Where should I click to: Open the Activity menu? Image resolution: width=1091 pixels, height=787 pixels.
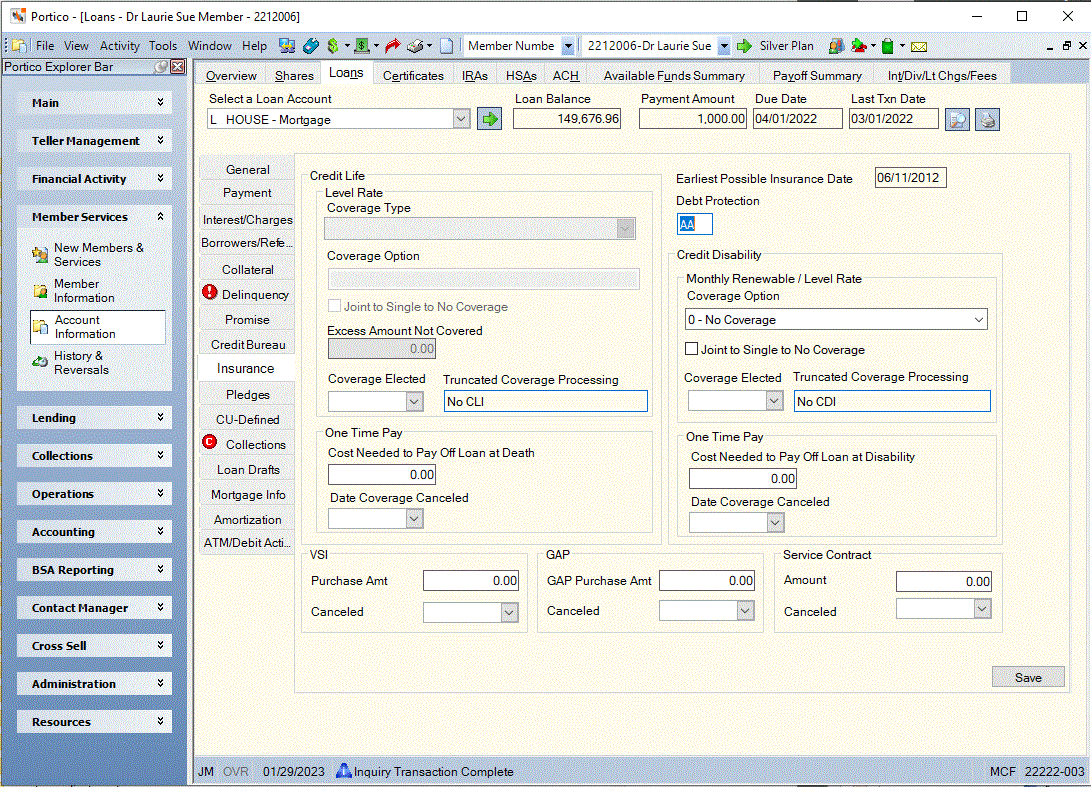click(x=120, y=46)
